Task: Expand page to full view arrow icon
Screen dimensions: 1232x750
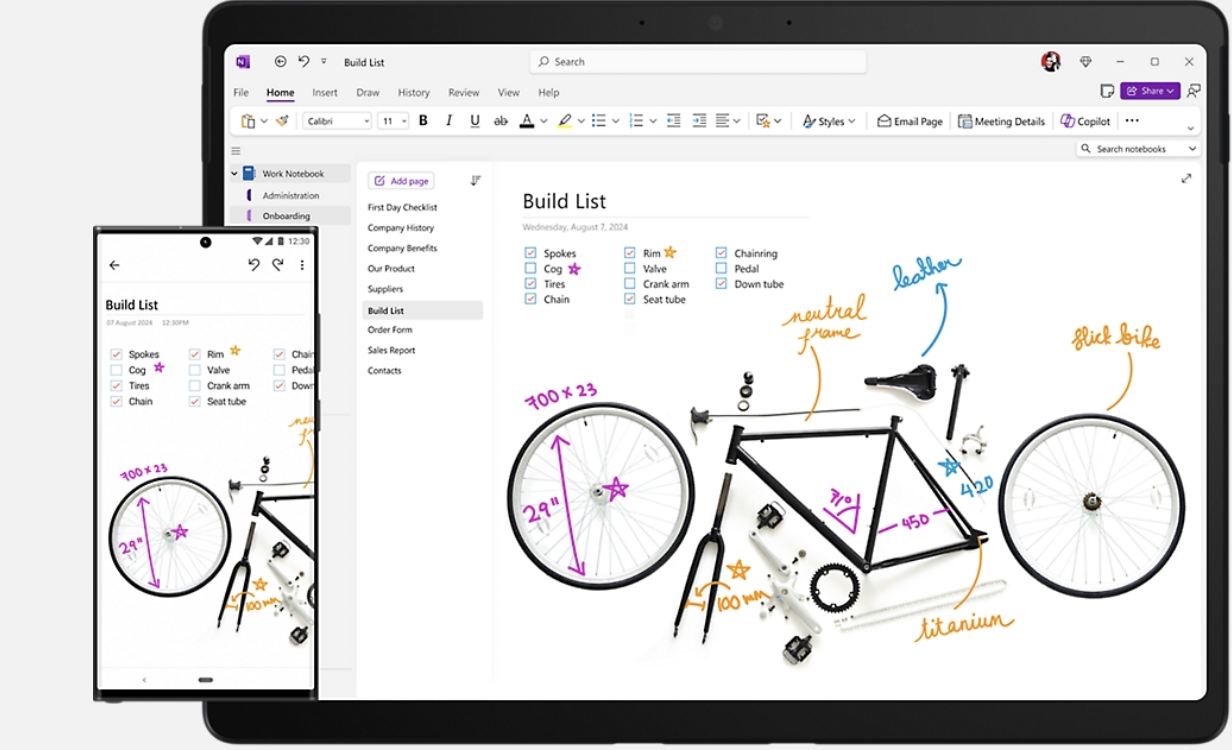Action: point(1186,178)
